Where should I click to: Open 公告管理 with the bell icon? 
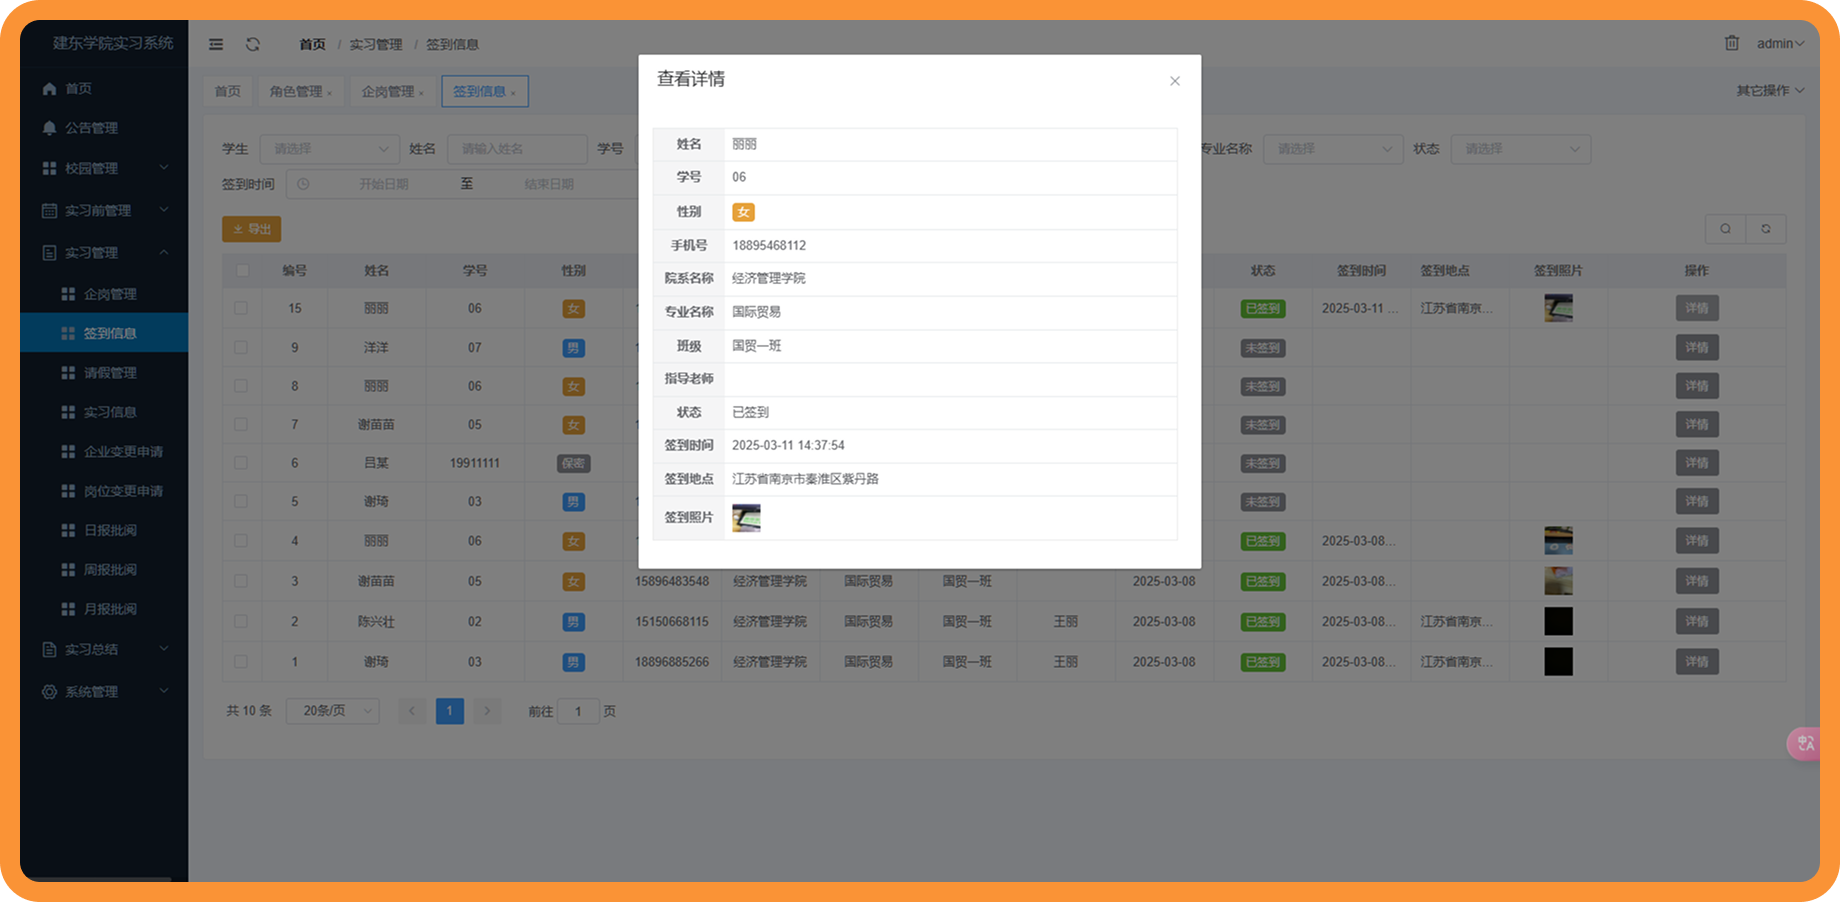tap(90, 128)
